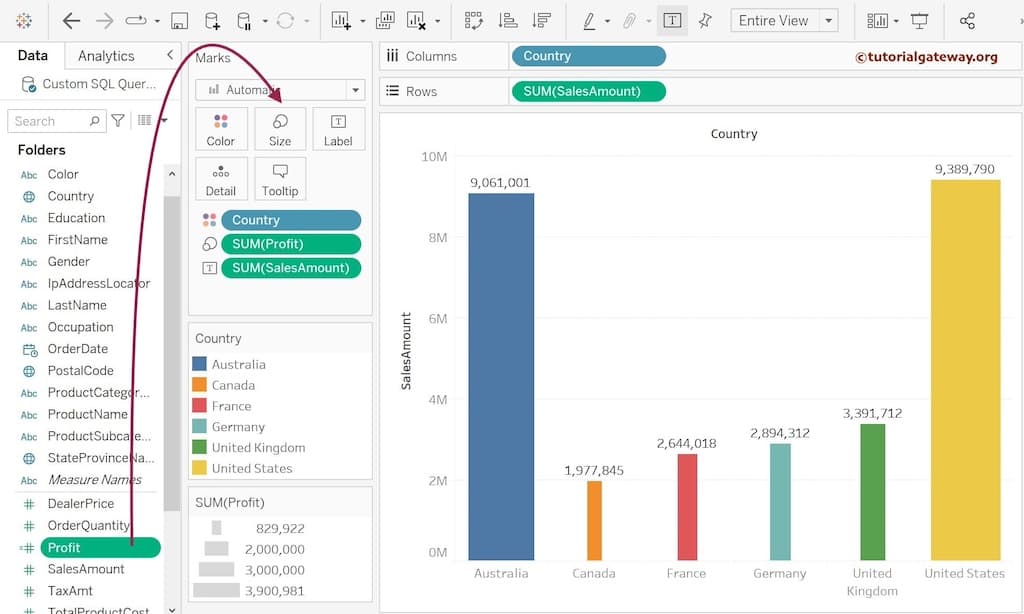Toggle Show Mark Labels in the toolbar
The image size is (1024, 614).
[x=673, y=20]
